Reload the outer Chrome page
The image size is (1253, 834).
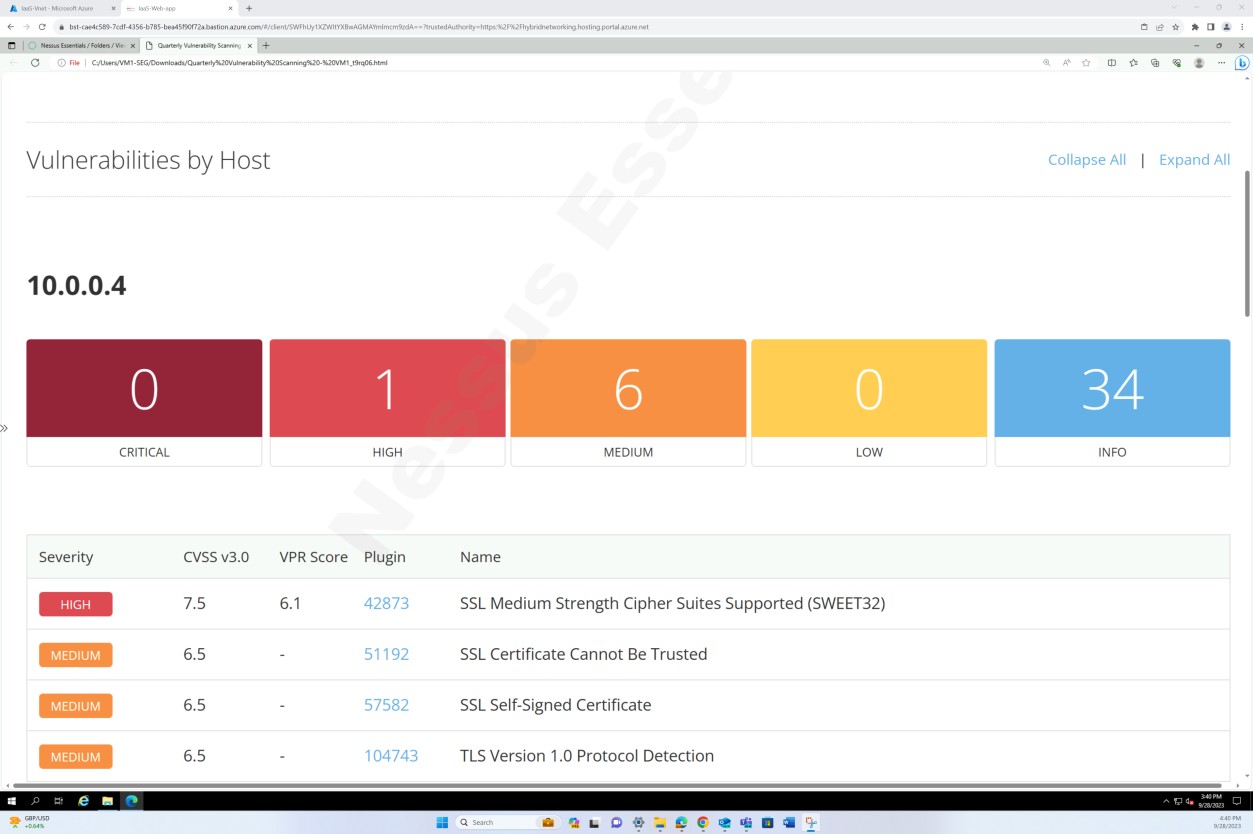point(40,27)
